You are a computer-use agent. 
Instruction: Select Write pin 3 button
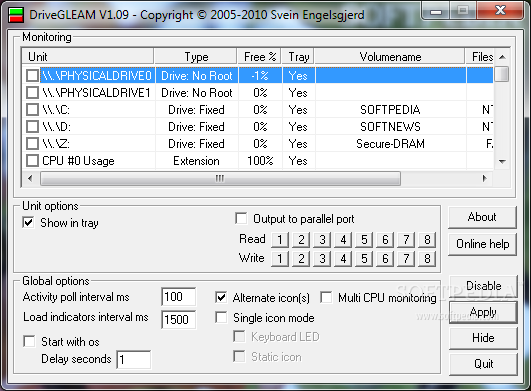(x=322, y=259)
